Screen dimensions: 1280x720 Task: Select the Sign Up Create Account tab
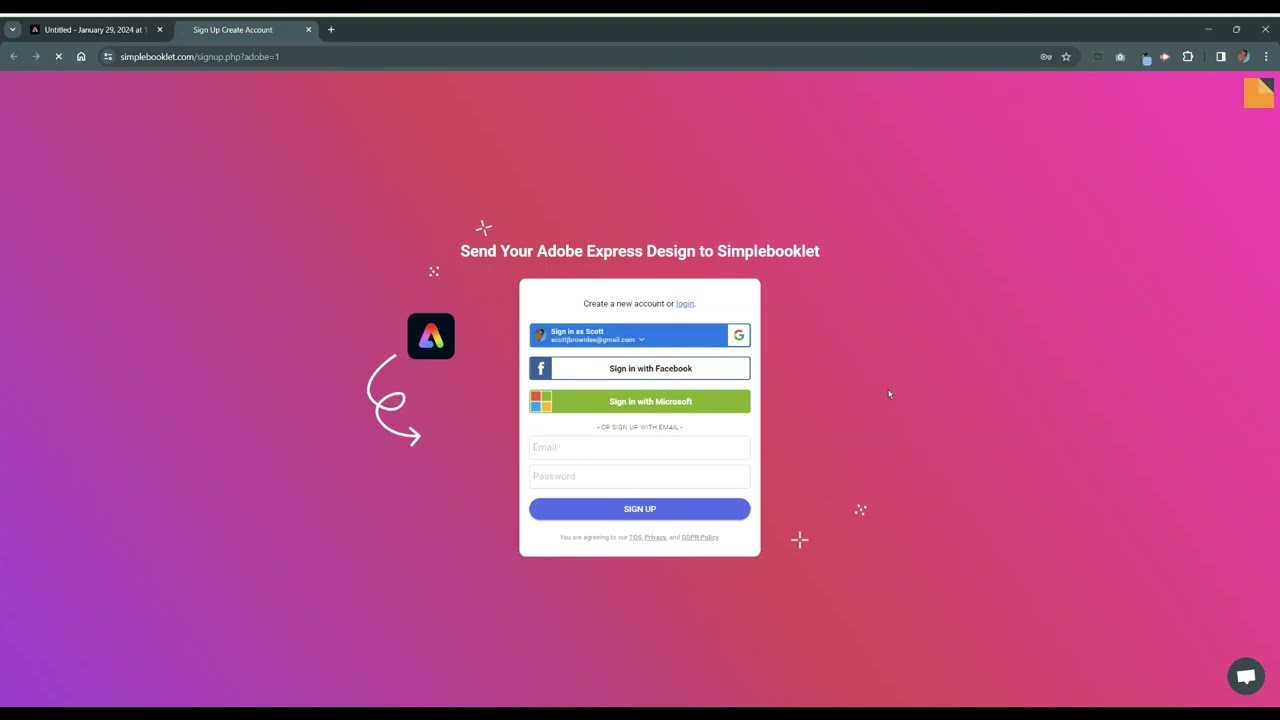pyautogui.click(x=246, y=30)
